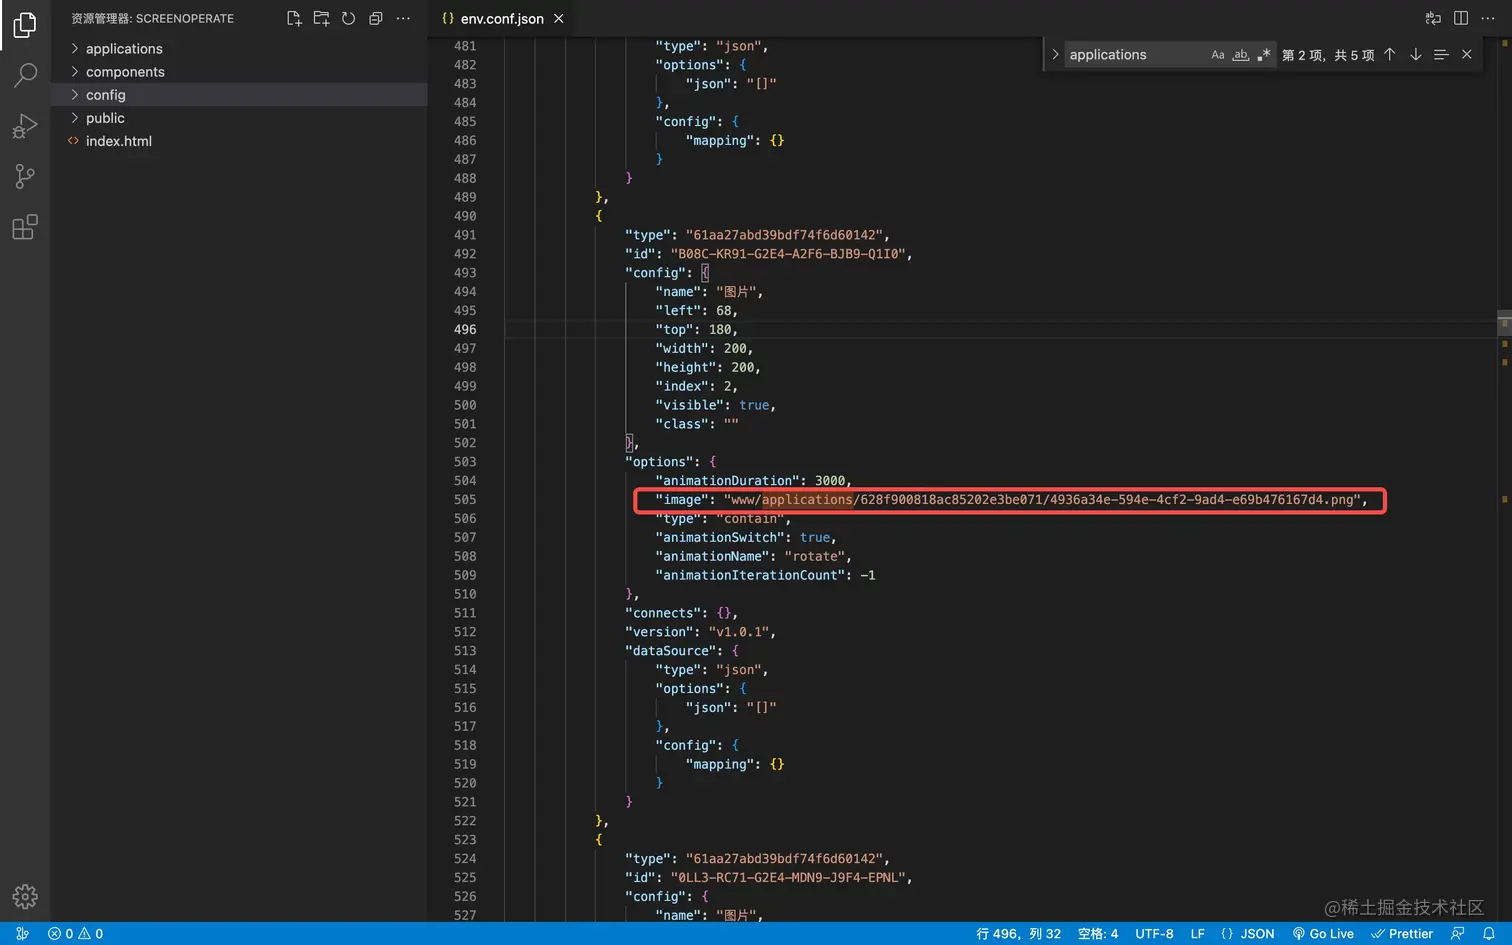Open Run and Debug view

tap(25, 126)
